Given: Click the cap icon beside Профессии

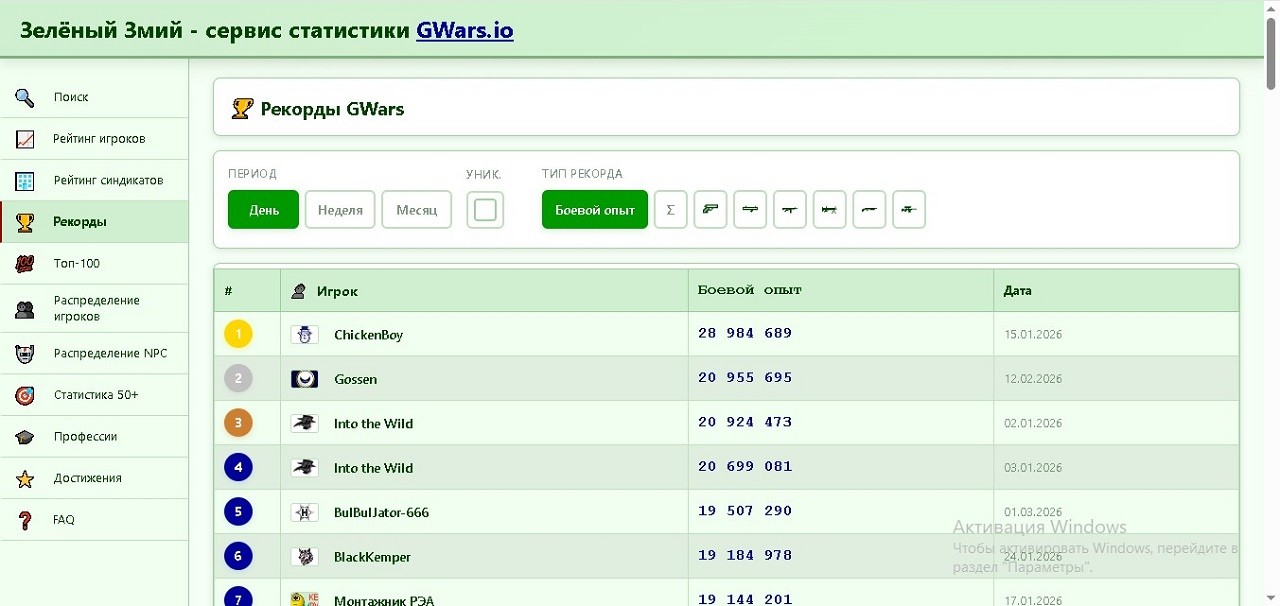Looking at the screenshot, I should 25,437.
